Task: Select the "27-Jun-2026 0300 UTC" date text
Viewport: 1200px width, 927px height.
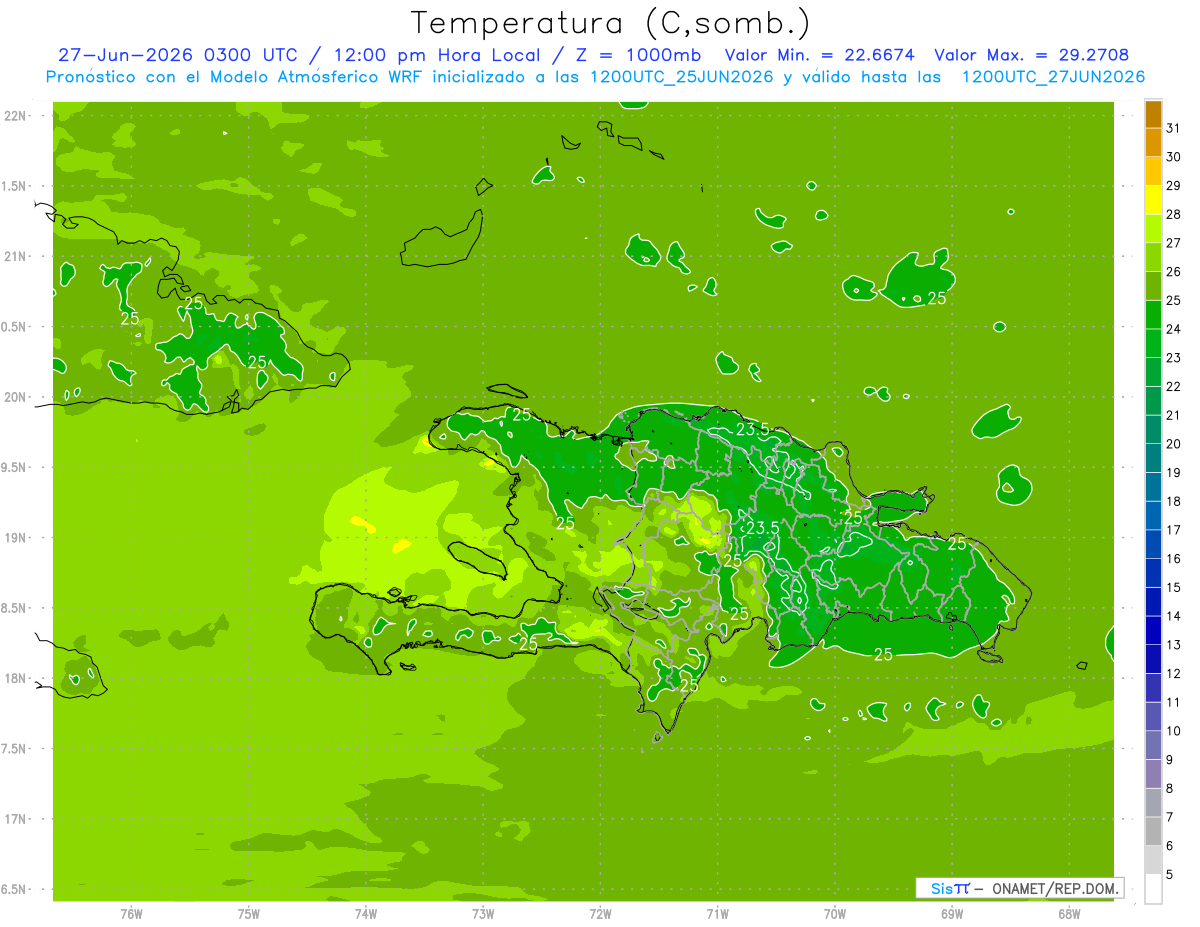Action: pyautogui.click(x=177, y=55)
